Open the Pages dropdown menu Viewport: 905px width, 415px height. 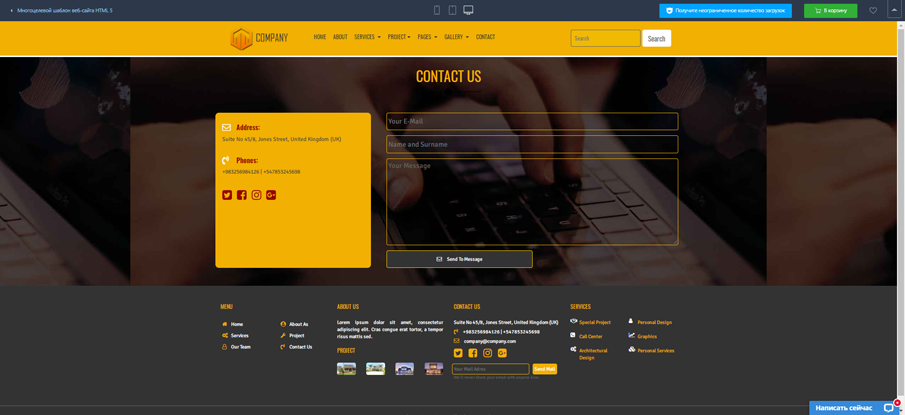click(427, 37)
